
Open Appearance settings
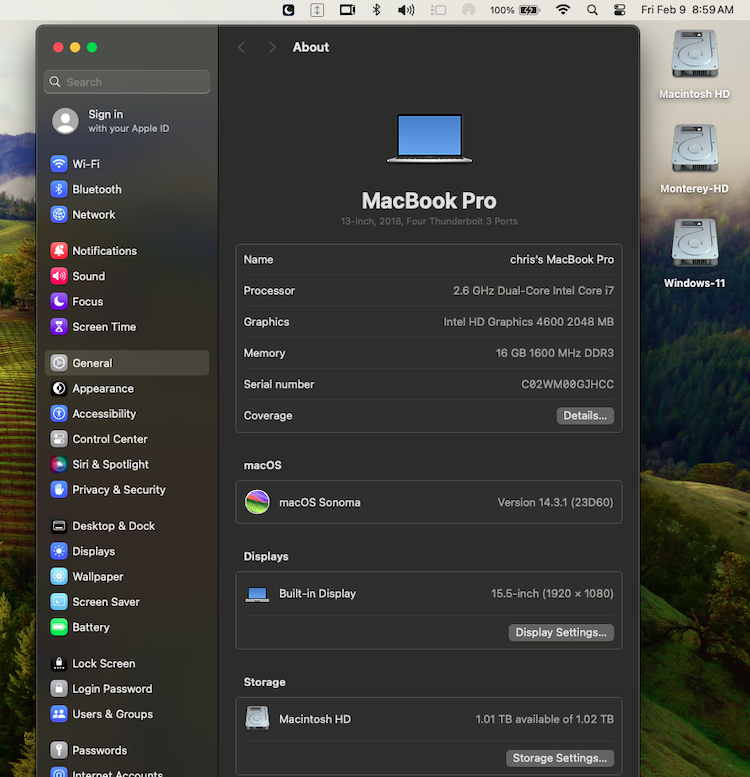(127, 388)
